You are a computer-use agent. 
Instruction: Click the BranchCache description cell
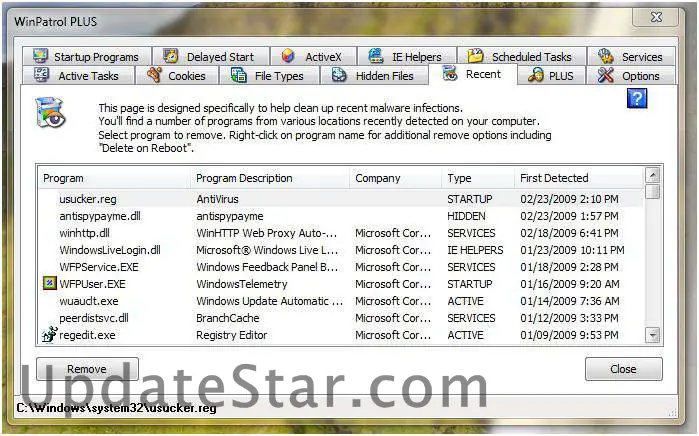point(227,318)
